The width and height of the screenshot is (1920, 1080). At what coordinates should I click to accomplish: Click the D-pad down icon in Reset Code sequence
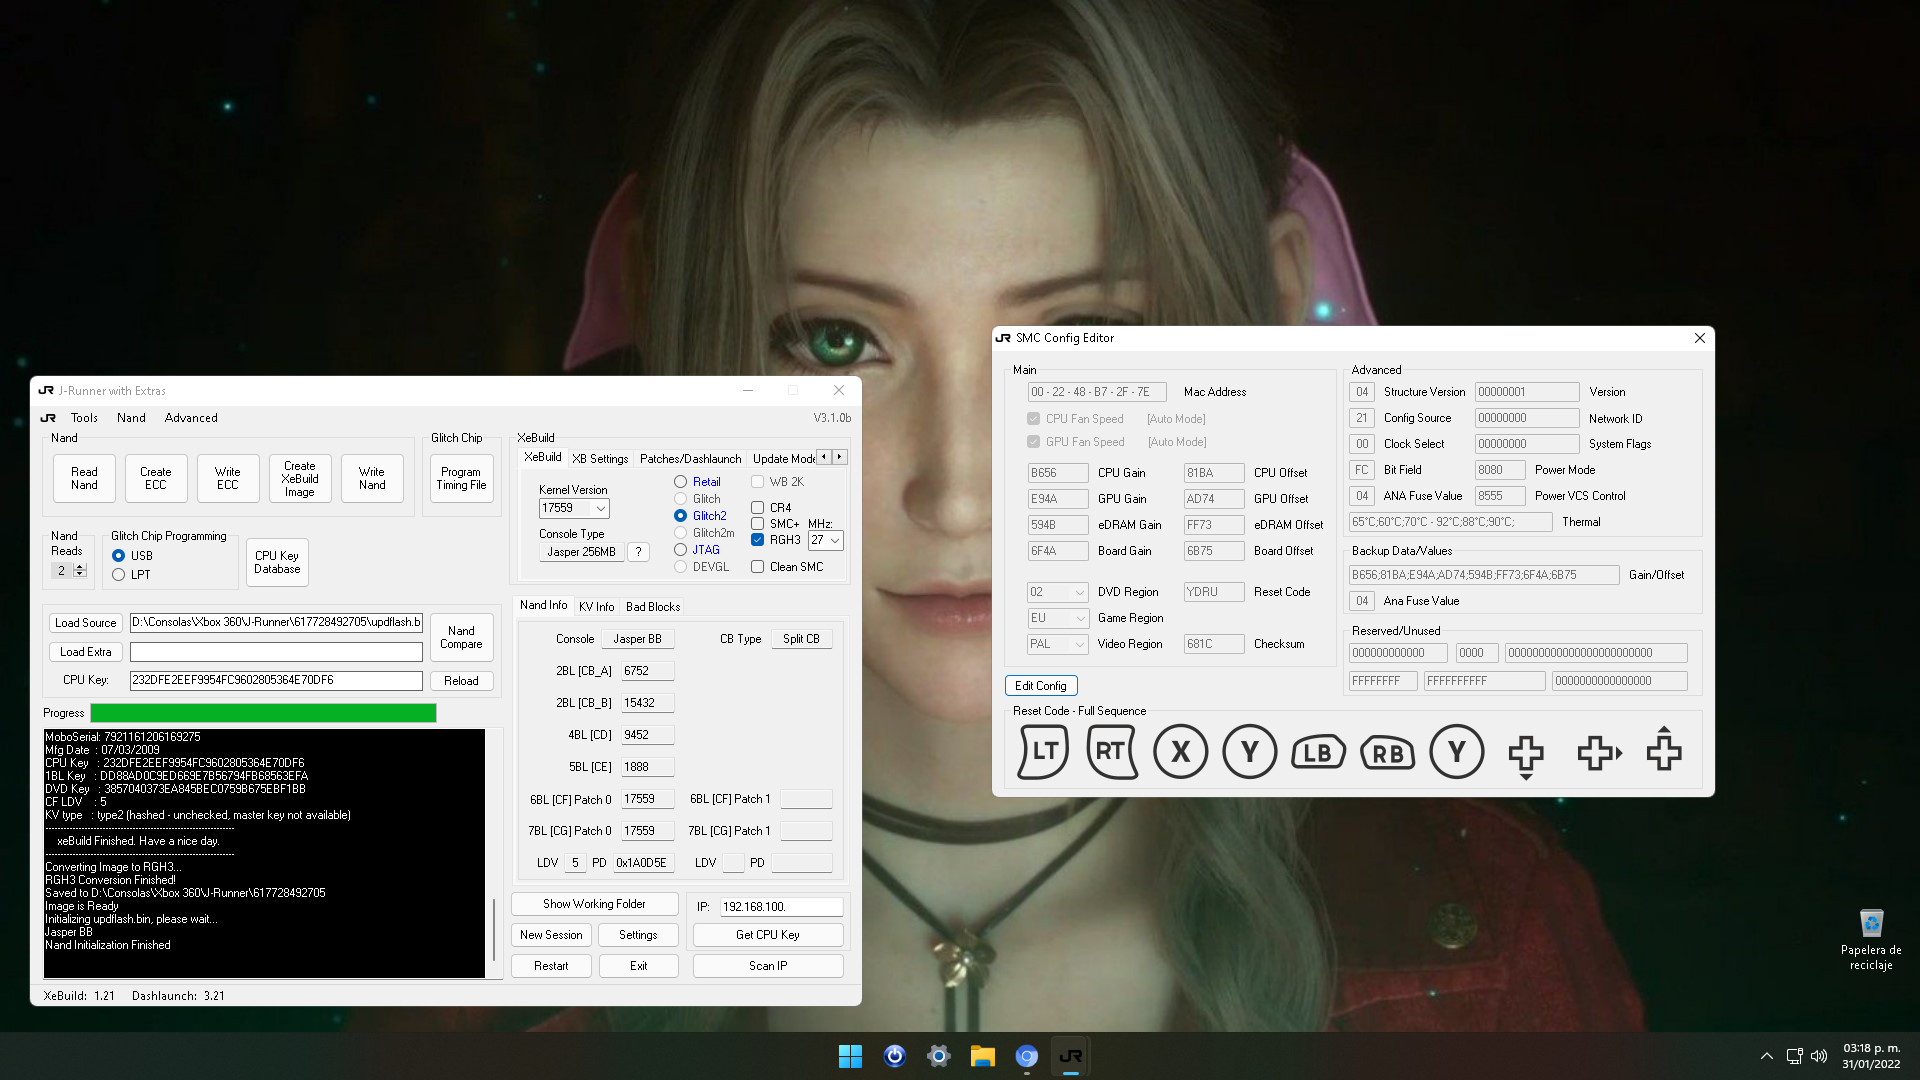pyautogui.click(x=1526, y=756)
